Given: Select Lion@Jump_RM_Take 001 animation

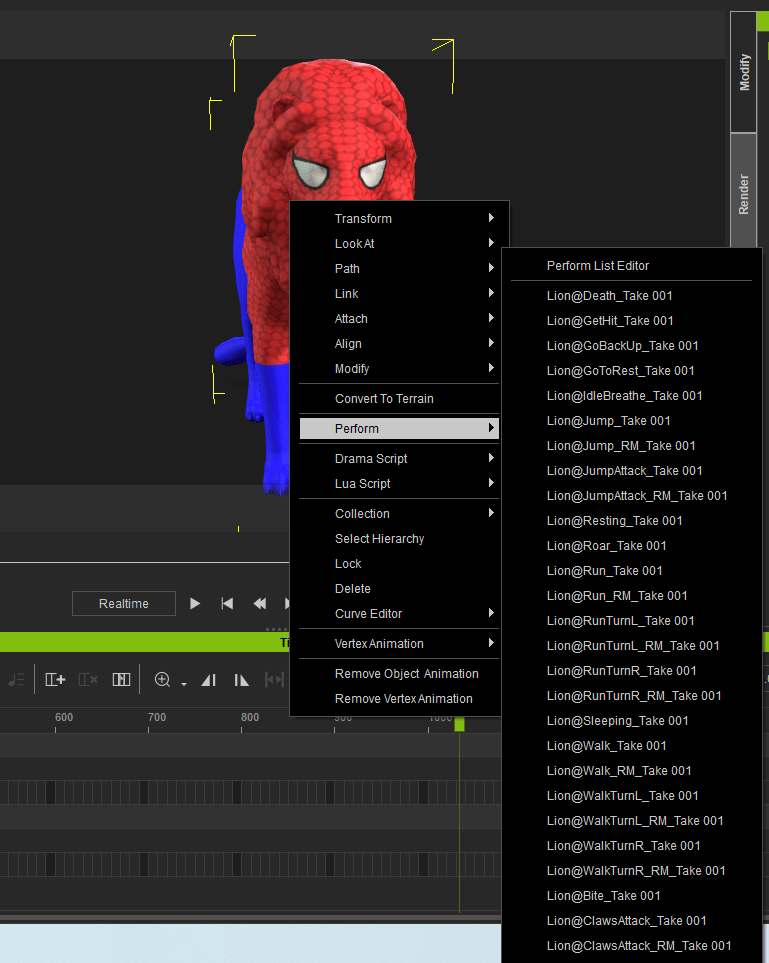Looking at the screenshot, I should (x=631, y=446).
